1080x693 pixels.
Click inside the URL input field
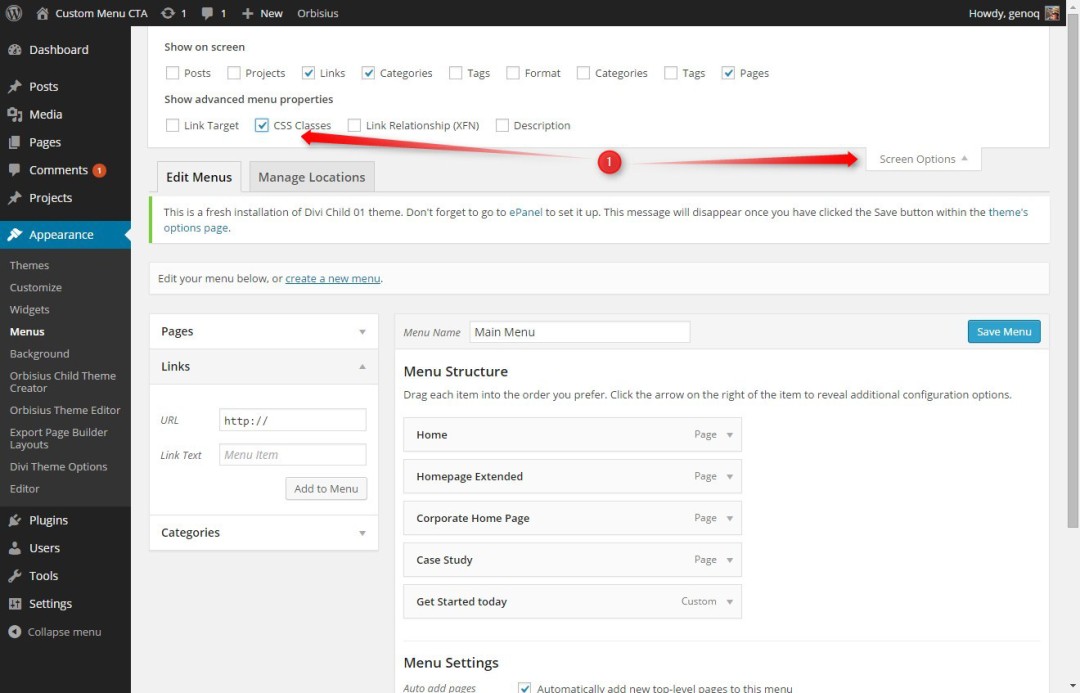coord(292,420)
